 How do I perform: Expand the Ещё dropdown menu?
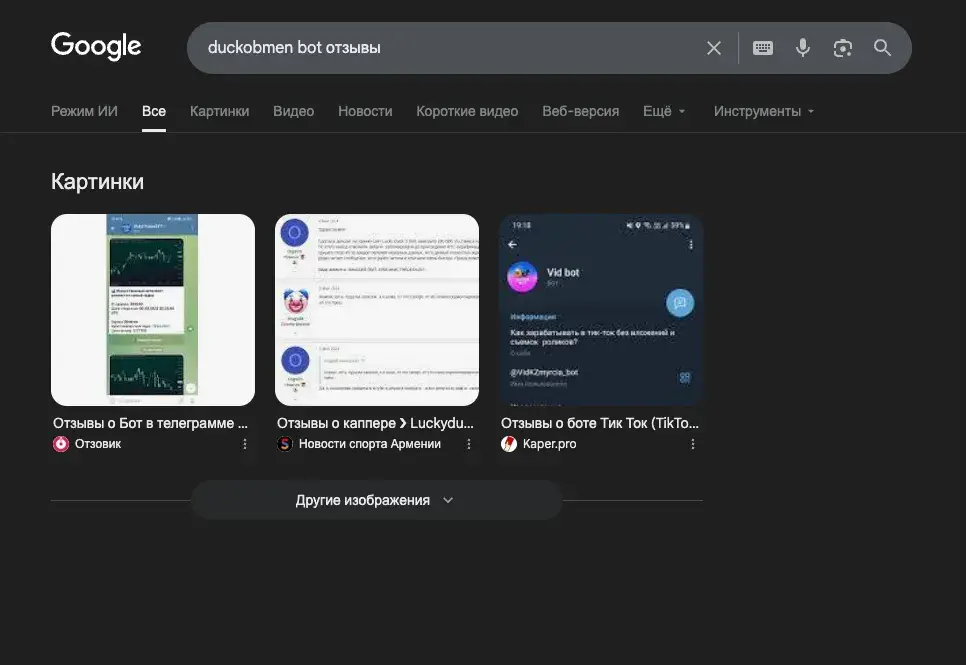[x=664, y=112]
